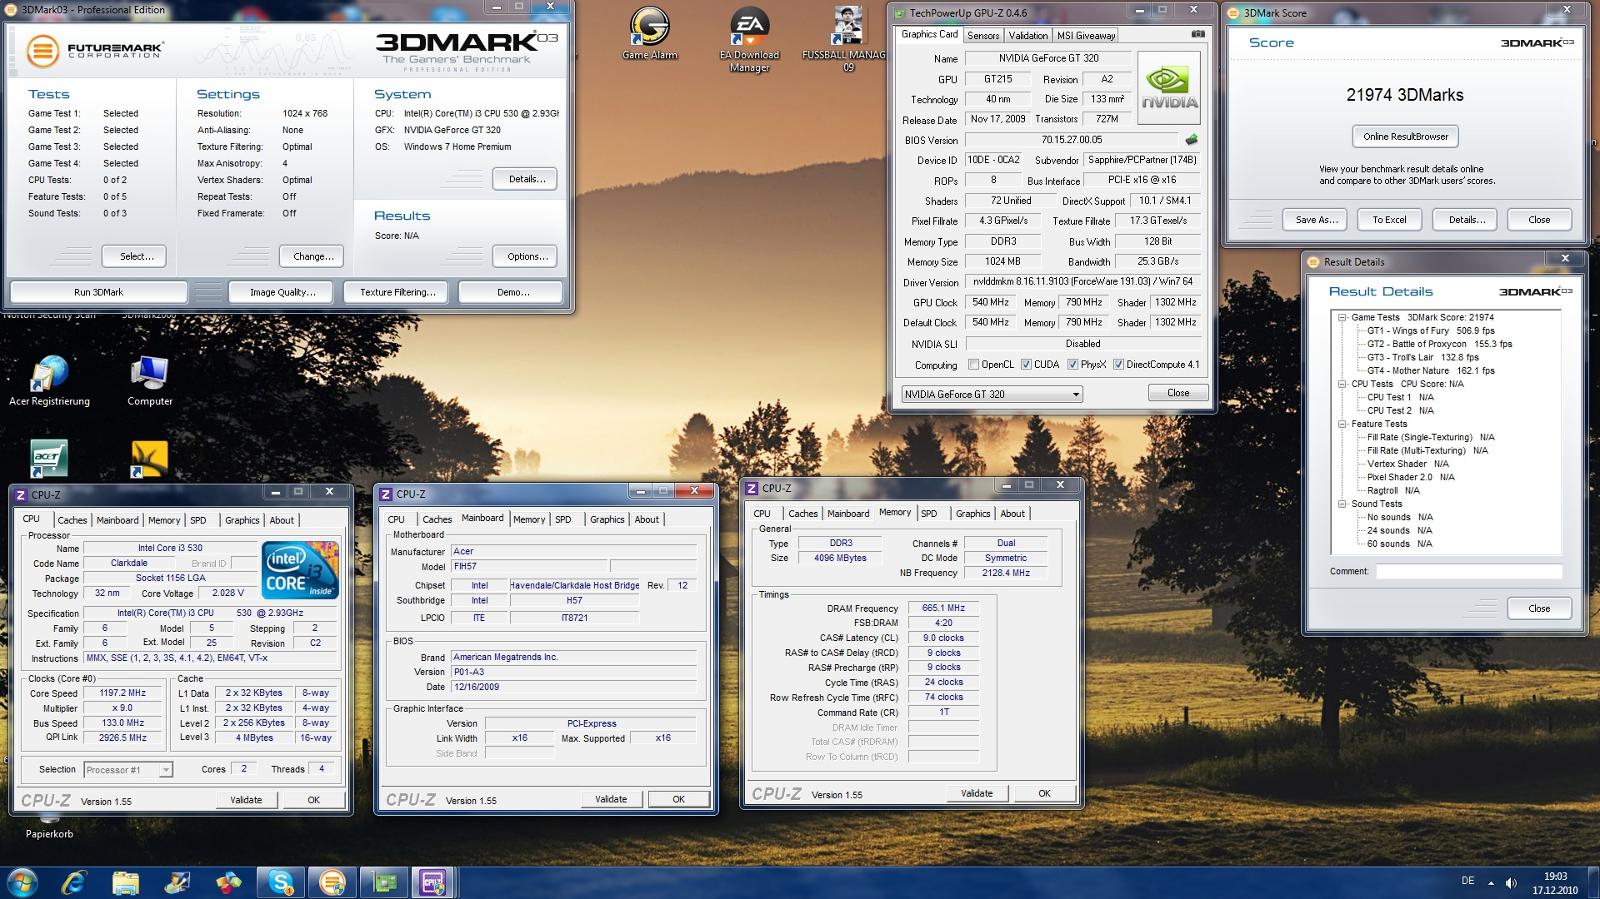Click the Demo... button

tap(513, 292)
